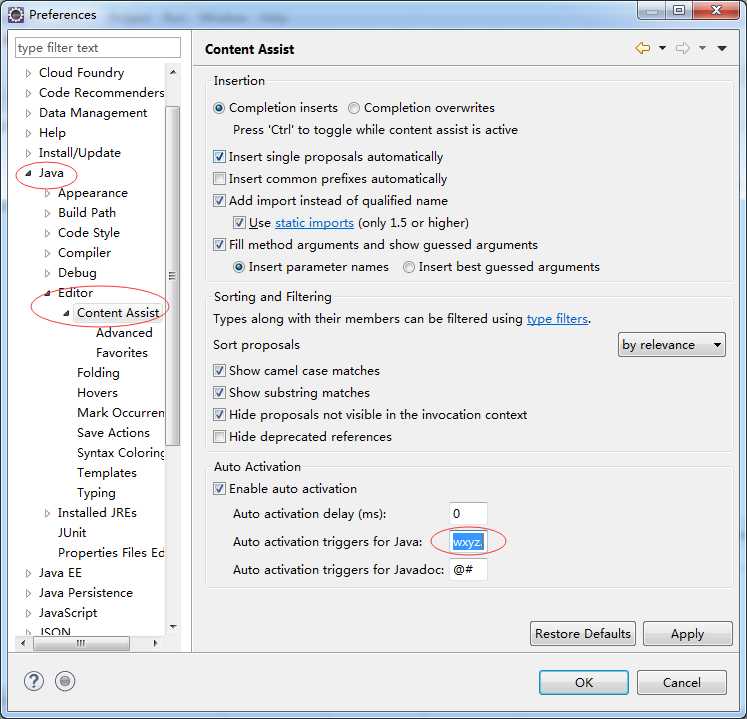This screenshot has height=719, width=747.
Task: Click tree horizontal scrollbar right arrow
Action: pyautogui.click(x=155, y=643)
